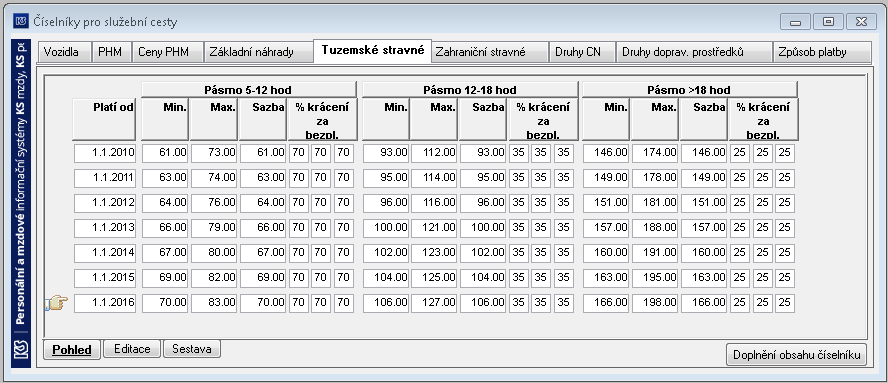Screen dimensions: 888x383
Task: Click the 116.00 Max. cell for 2012
Action: point(434,203)
